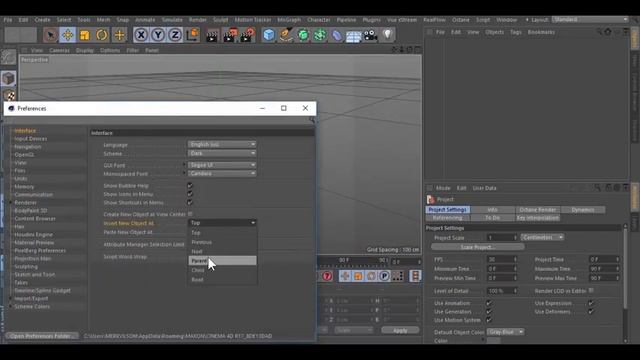
Task: Select the Live Selection arrow tool
Action: (51, 35)
